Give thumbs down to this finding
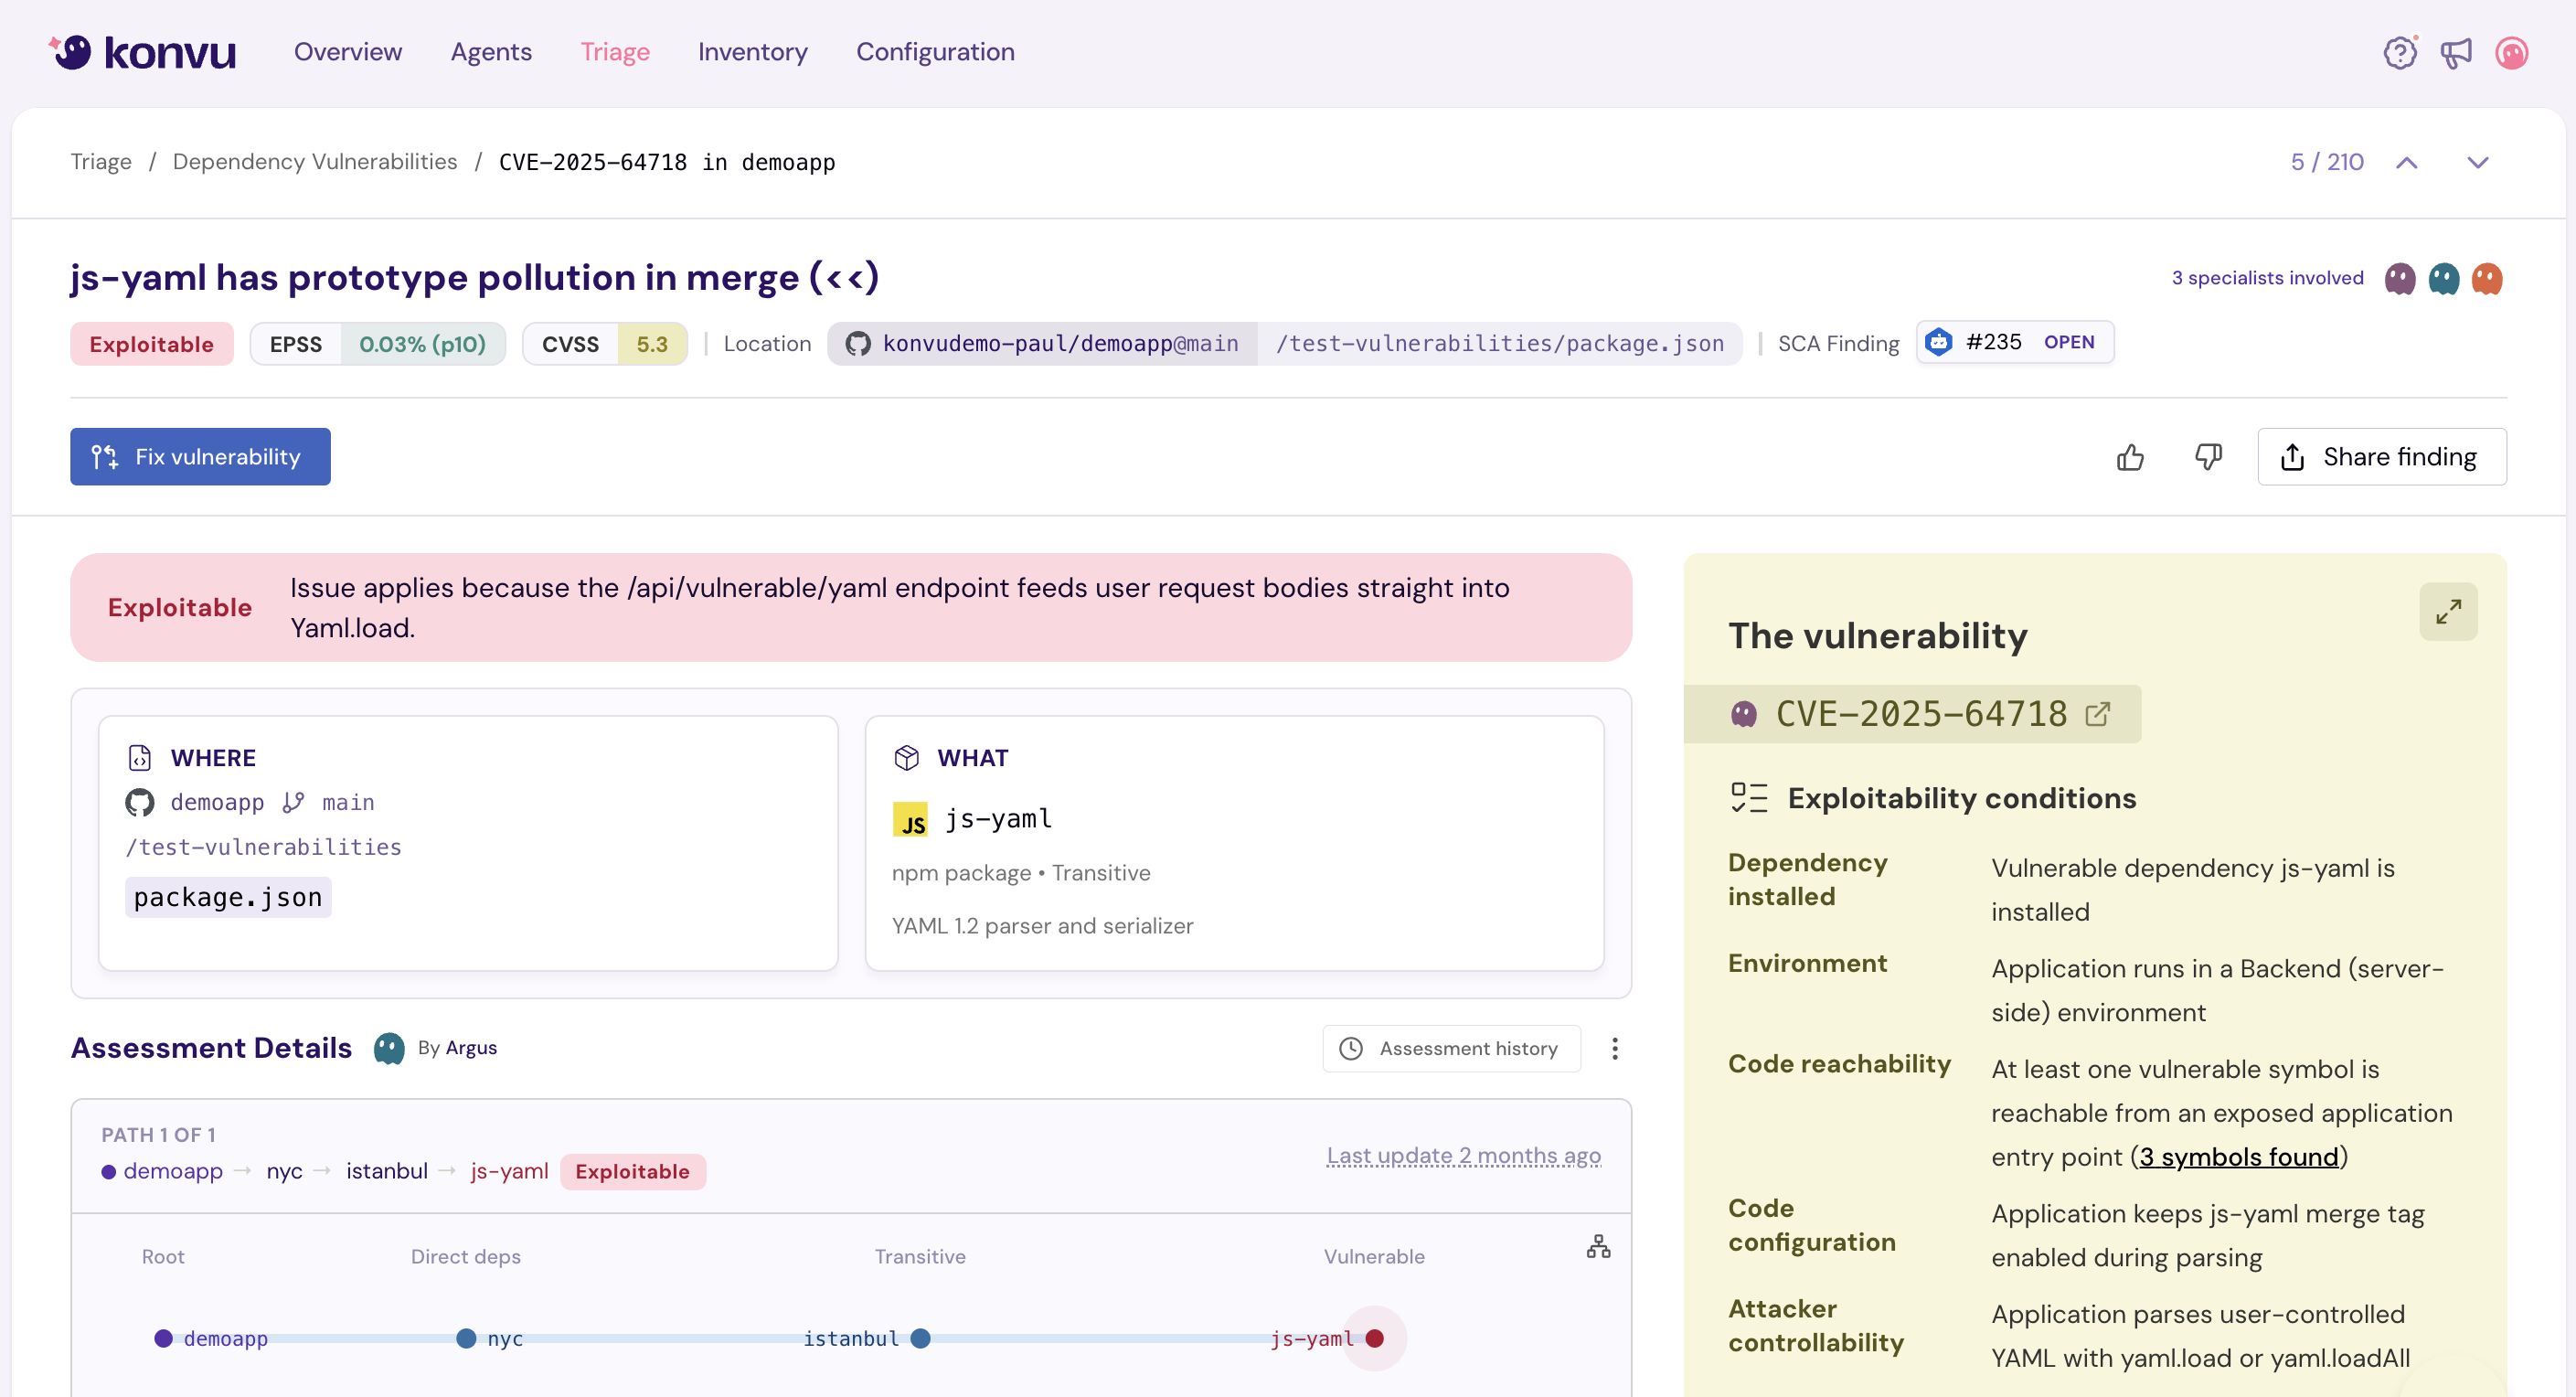The image size is (2576, 1397). click(x=2209, y=457)
